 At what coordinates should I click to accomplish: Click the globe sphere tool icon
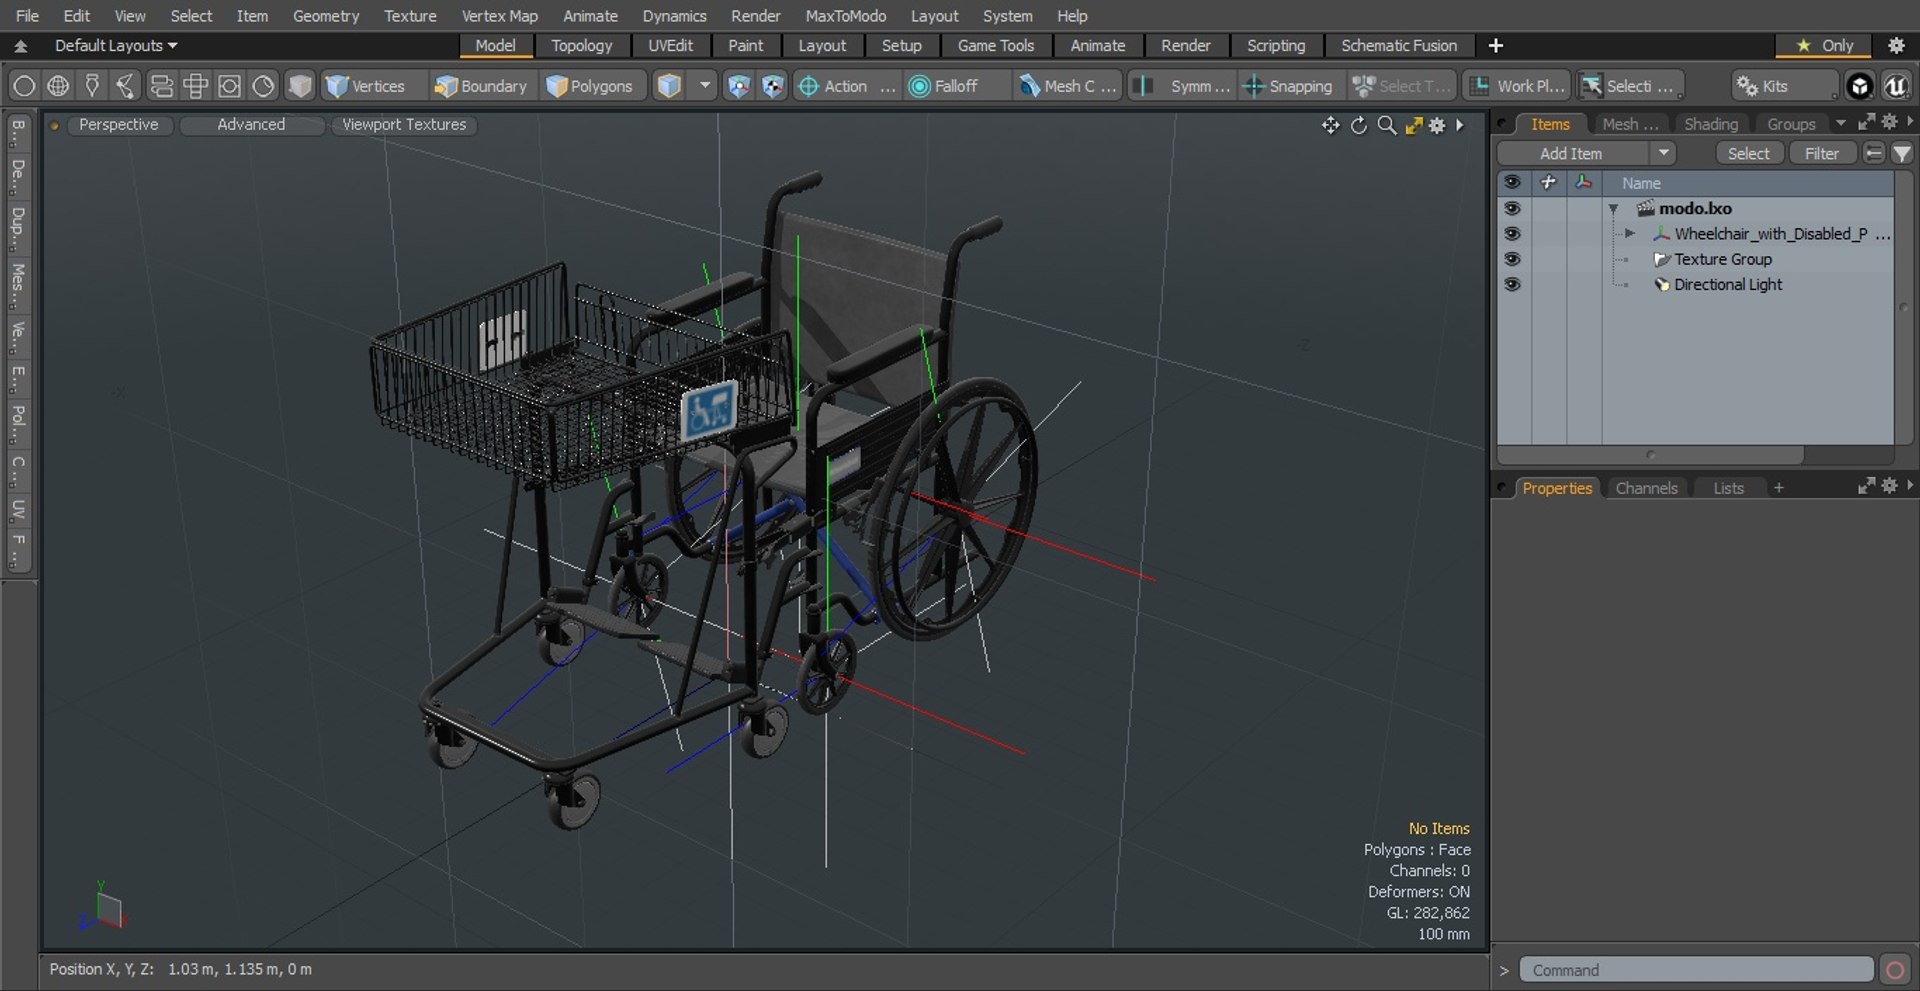[58, 86]
